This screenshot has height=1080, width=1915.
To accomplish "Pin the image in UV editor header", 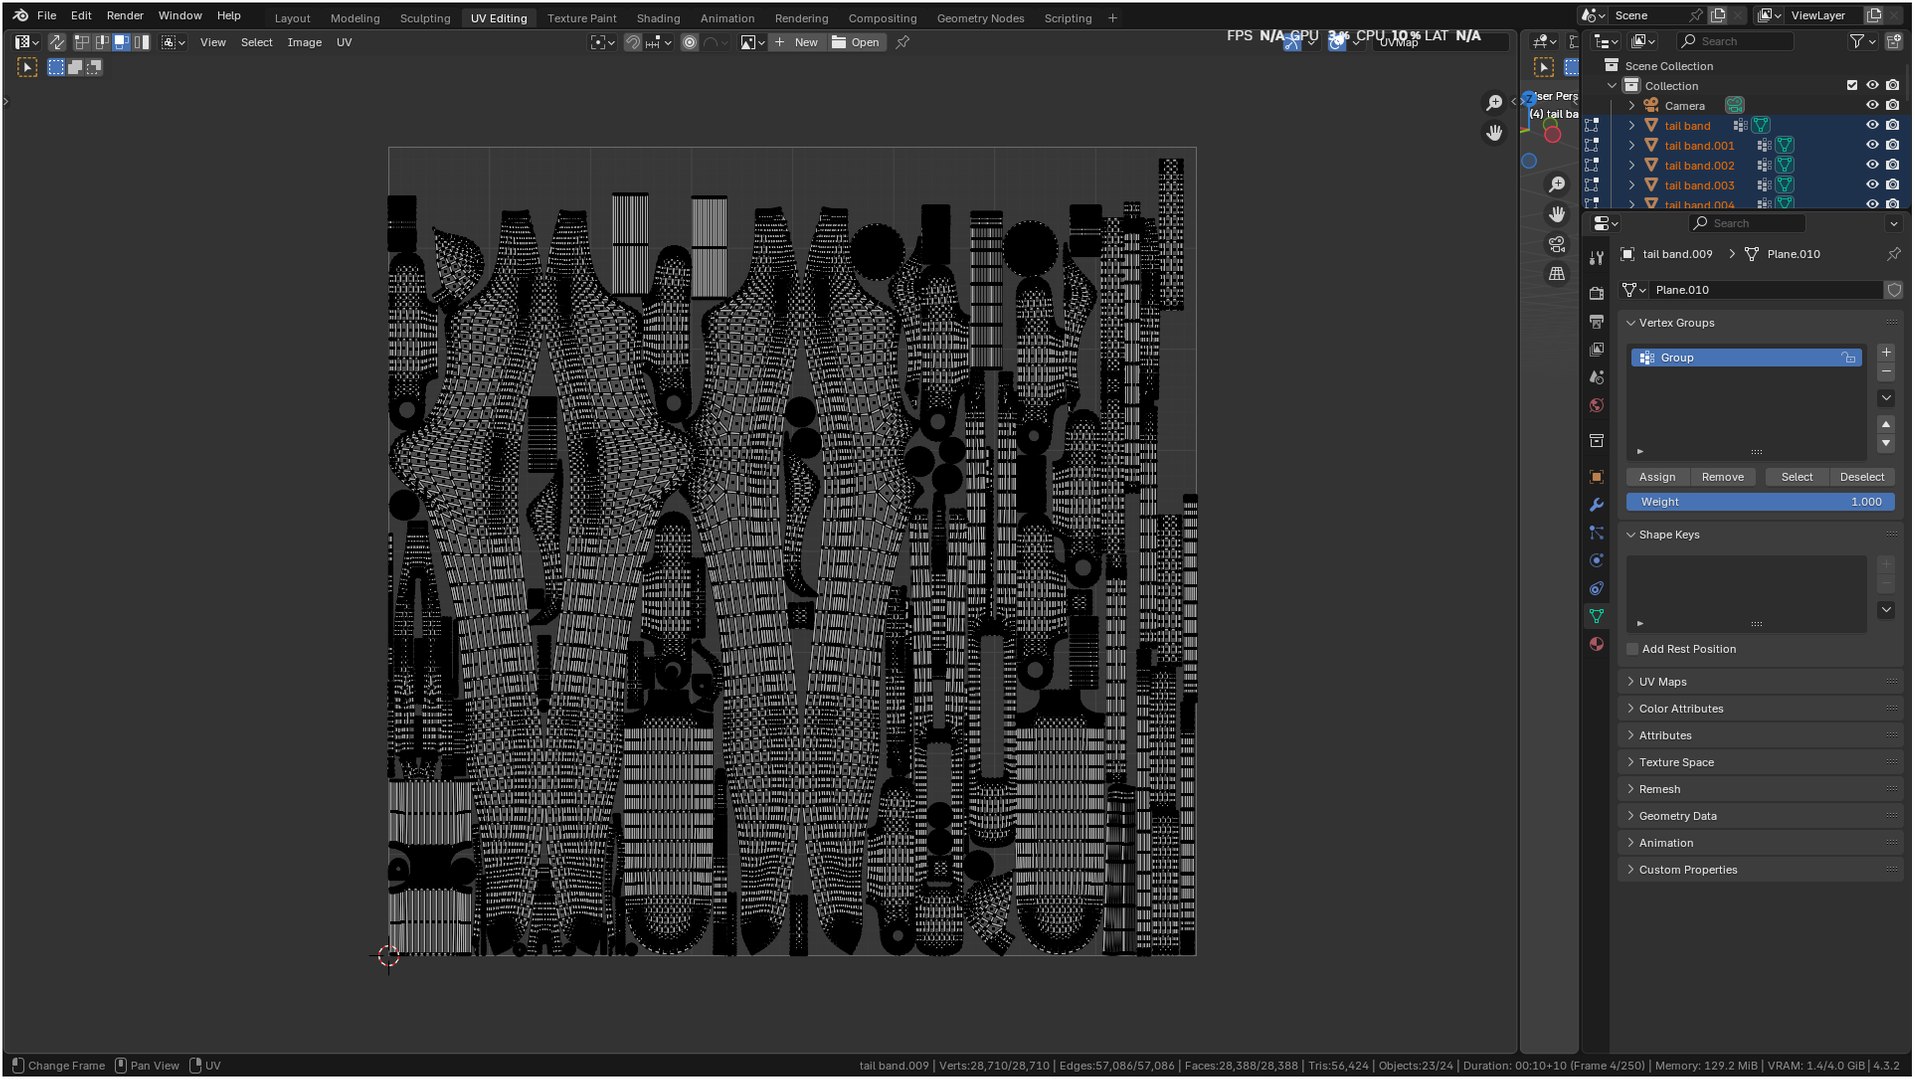I will click(902, 42).
